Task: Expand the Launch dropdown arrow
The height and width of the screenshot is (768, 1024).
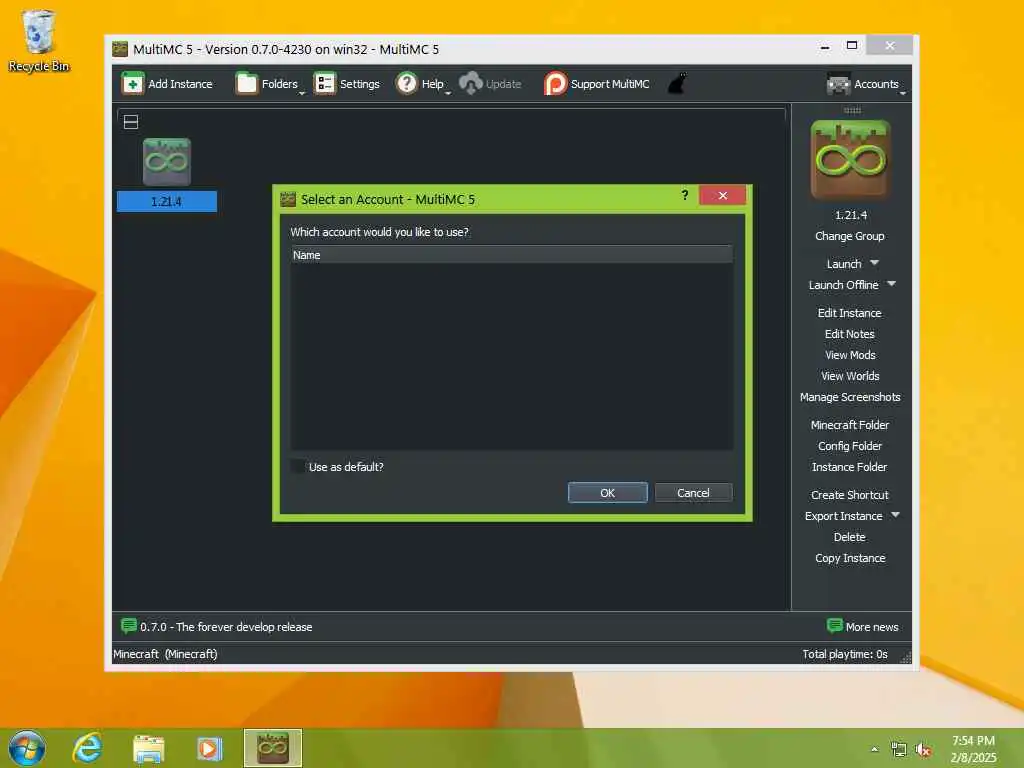Action: (874, 263)
